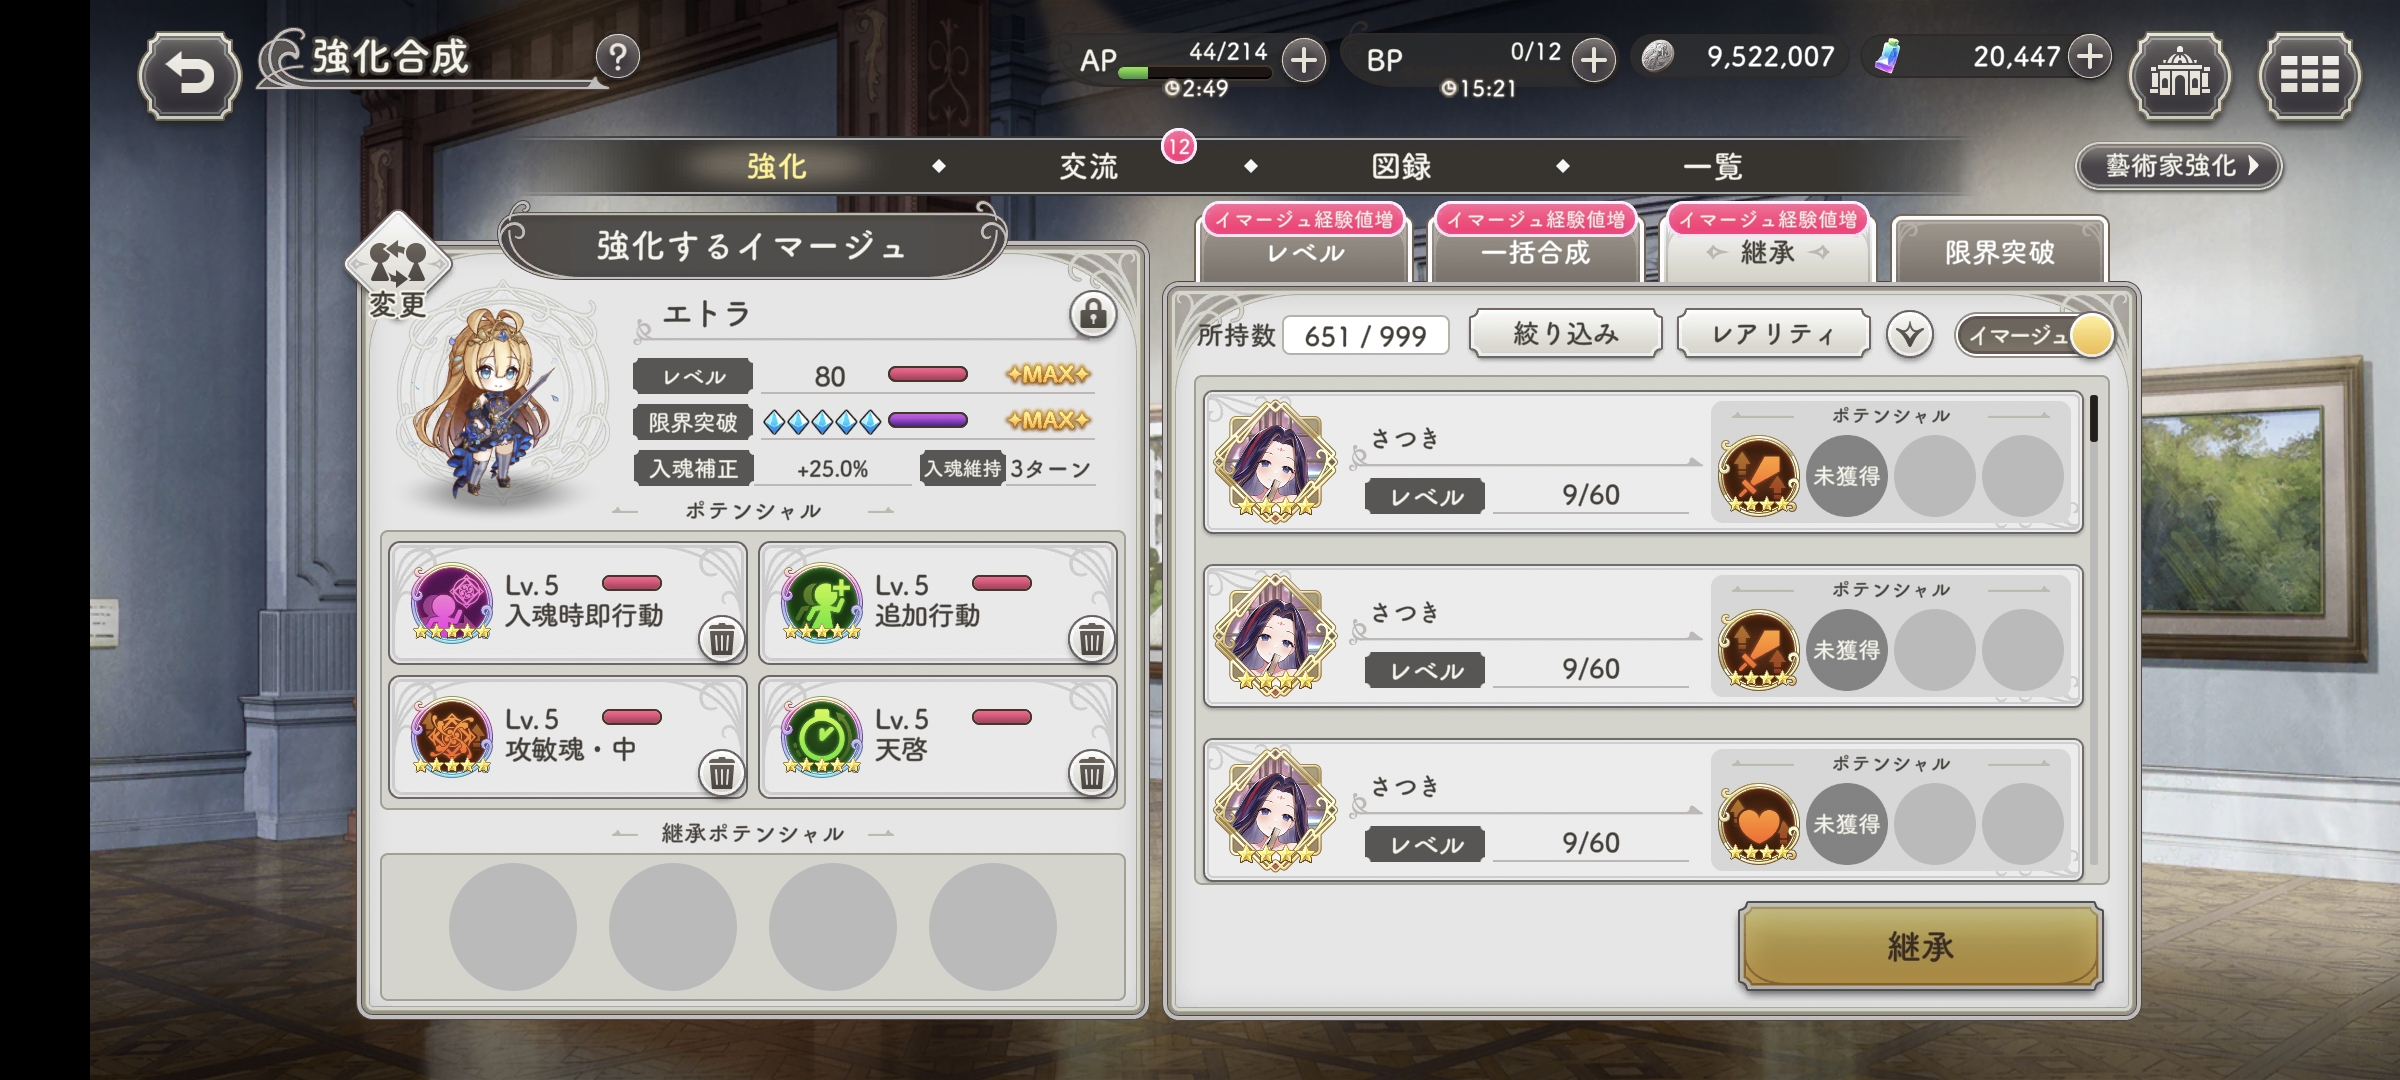Toggle the イマージュ switch
Viewport: 2400px width, 1080px height.
(2035, 335)
